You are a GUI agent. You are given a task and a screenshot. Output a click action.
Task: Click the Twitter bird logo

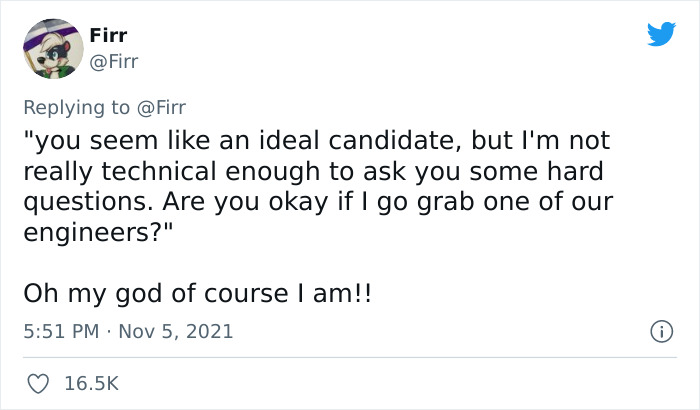[661, 34]
